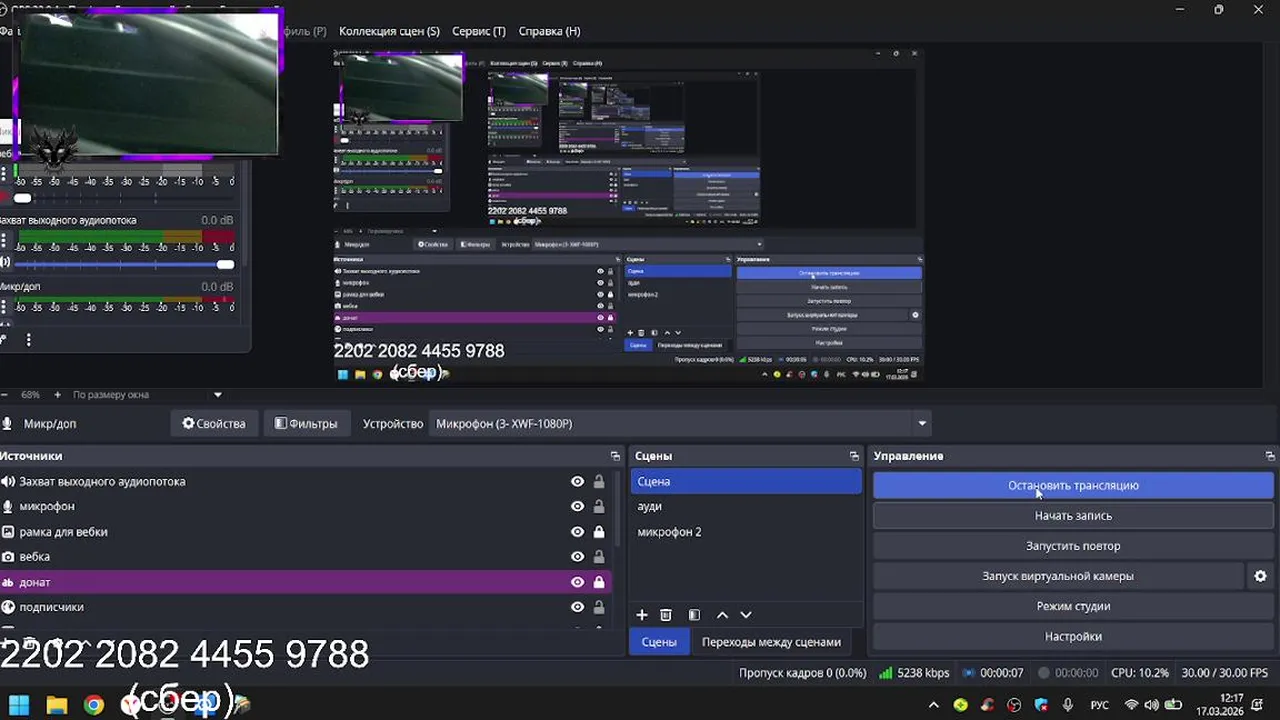The image size is (1280, 720).
Task: Click Запустить повтор button
Action: (1073, 546)
